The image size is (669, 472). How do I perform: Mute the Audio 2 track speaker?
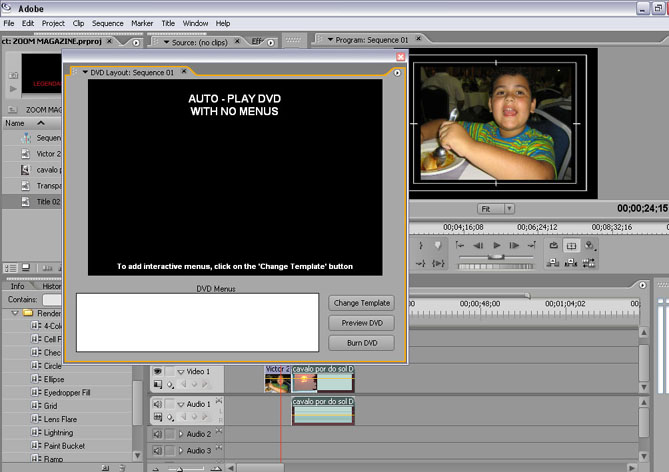coord(157,434)
